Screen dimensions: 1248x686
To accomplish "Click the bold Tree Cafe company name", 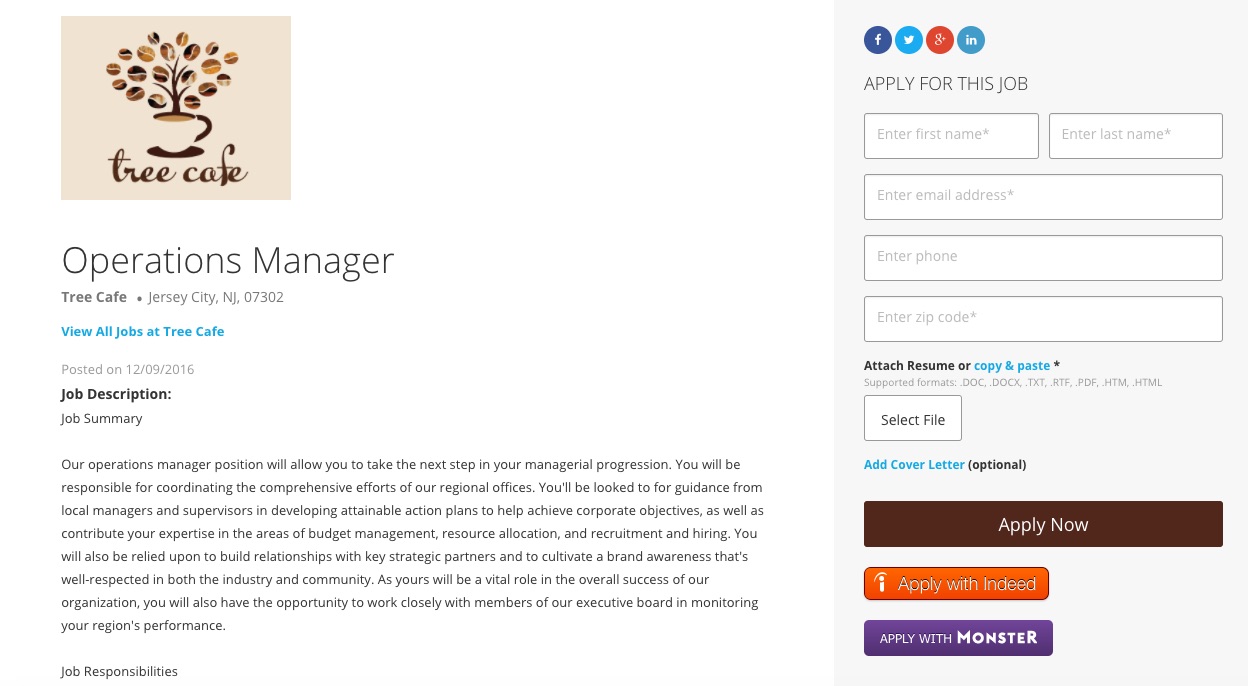I will click(x=94, y=297).
